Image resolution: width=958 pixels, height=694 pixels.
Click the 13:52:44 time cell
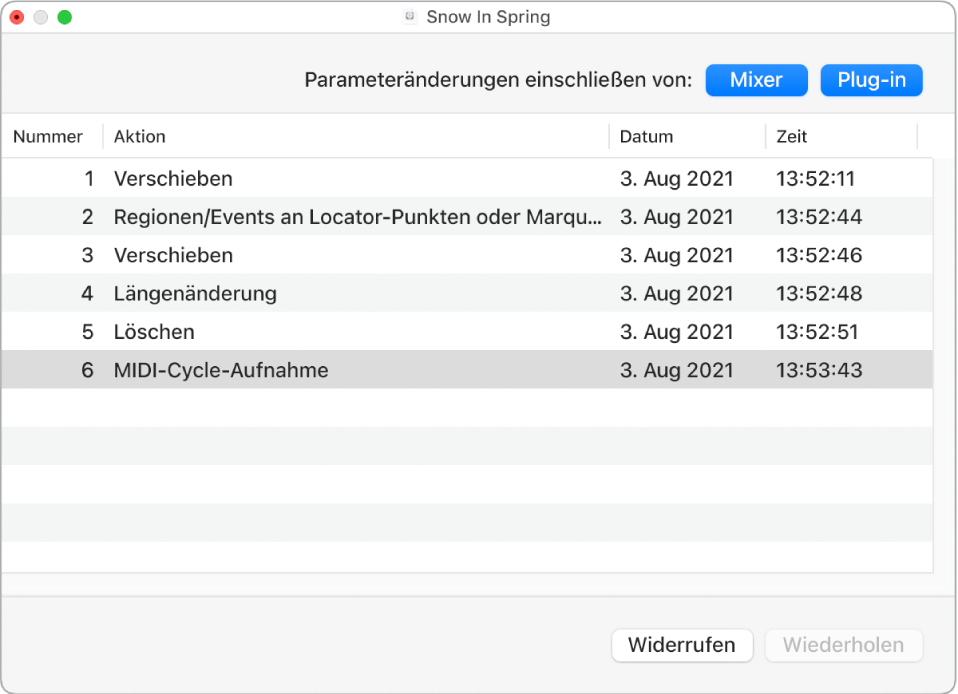pos(818,217)
